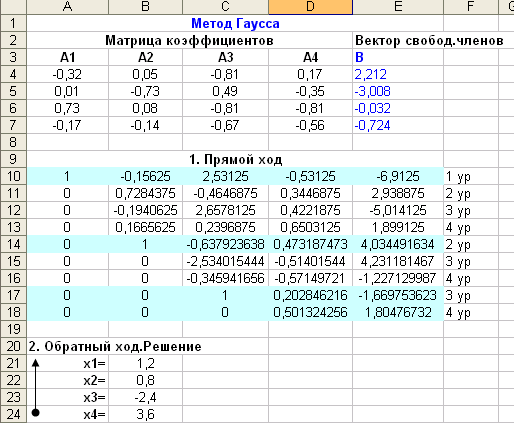
Task: Select cell with value -0,17
Action: coord(68,125)
